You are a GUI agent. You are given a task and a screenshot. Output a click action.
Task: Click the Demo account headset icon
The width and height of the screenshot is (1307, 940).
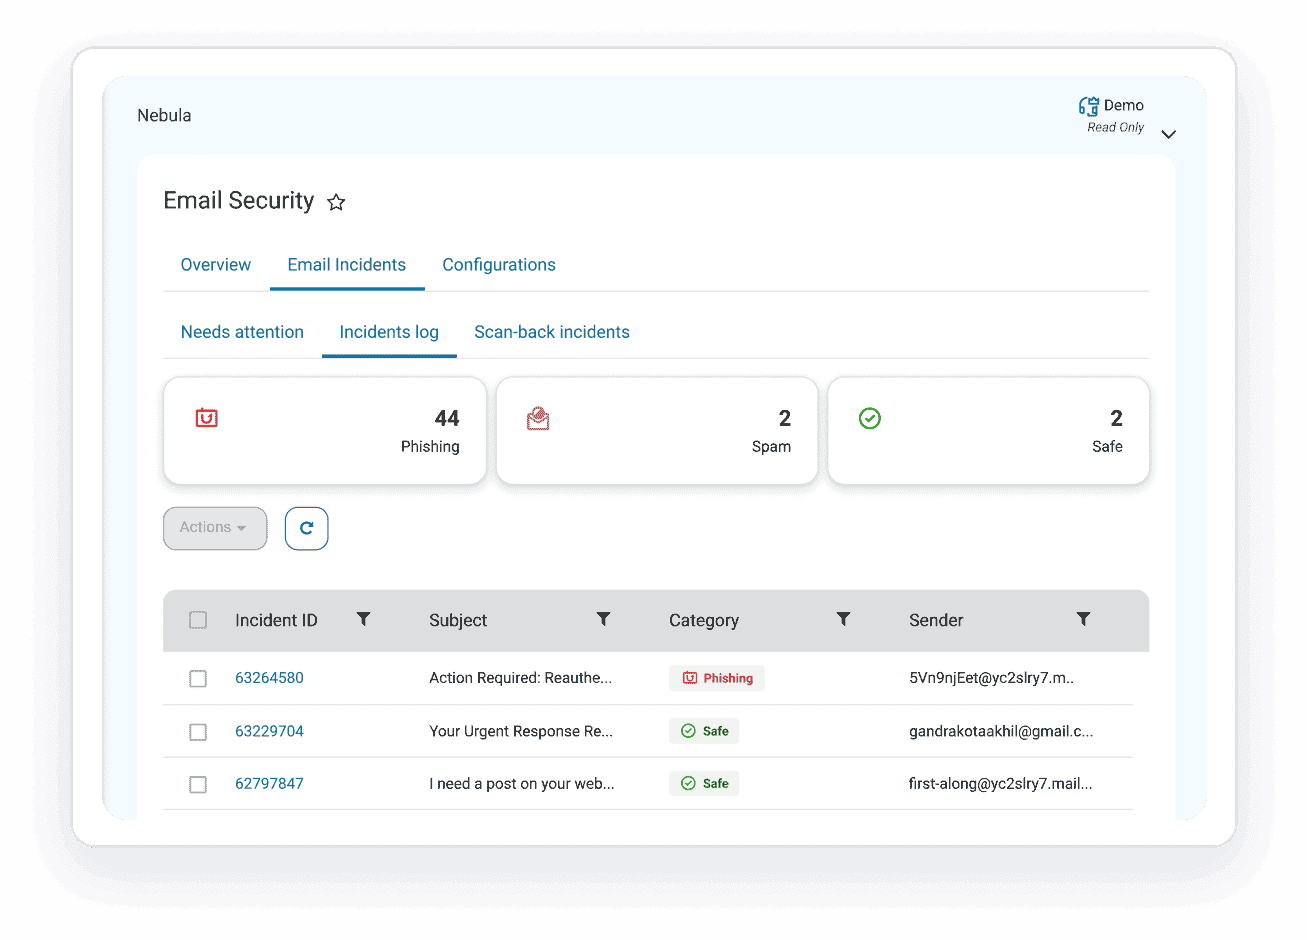coord(1088,106)
